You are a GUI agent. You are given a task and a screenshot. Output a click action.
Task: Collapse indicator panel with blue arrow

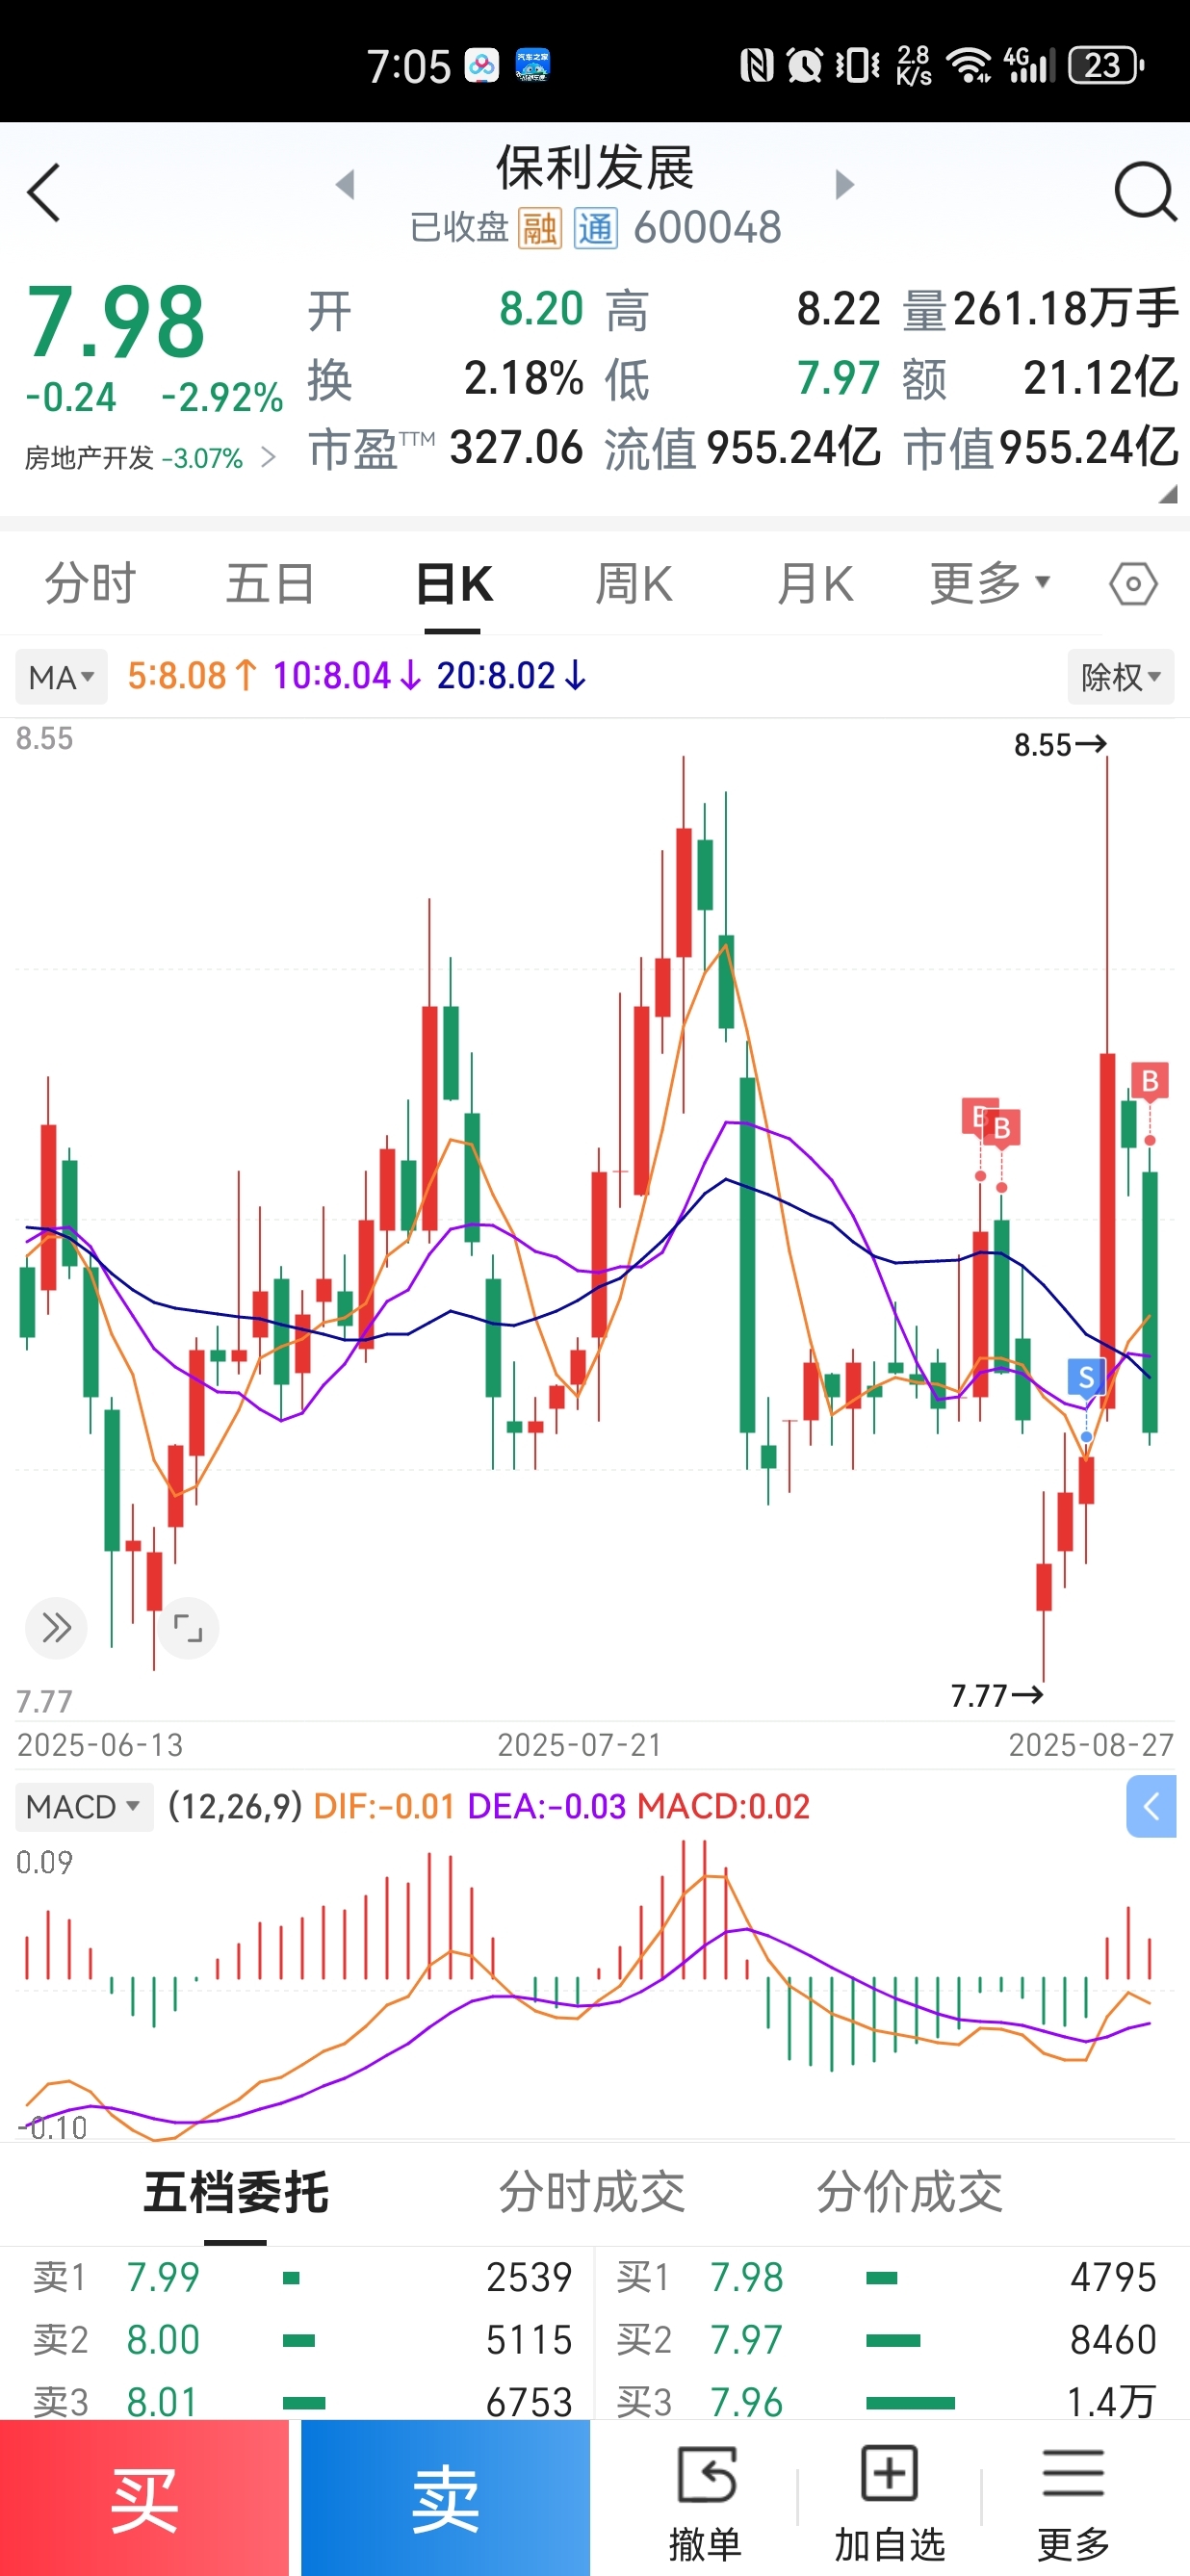(x=1151, y=1806)
